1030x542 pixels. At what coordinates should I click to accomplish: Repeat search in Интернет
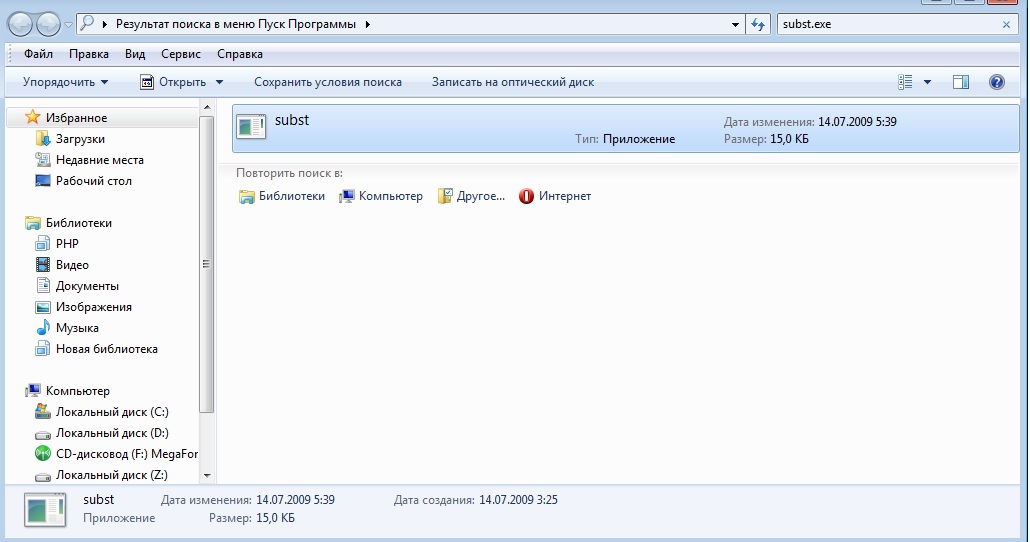[x=555, y=196]
